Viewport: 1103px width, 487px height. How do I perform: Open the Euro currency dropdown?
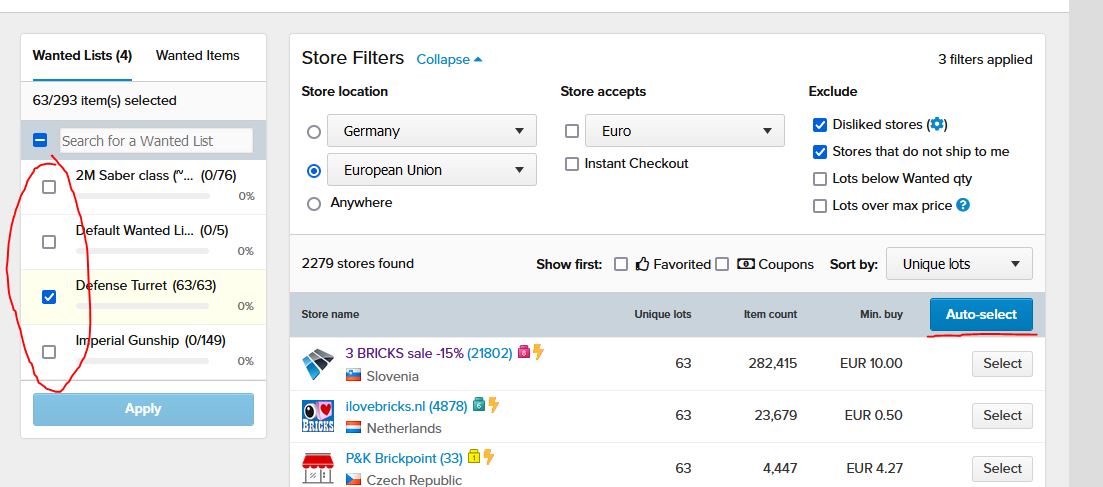coord(684,131)
